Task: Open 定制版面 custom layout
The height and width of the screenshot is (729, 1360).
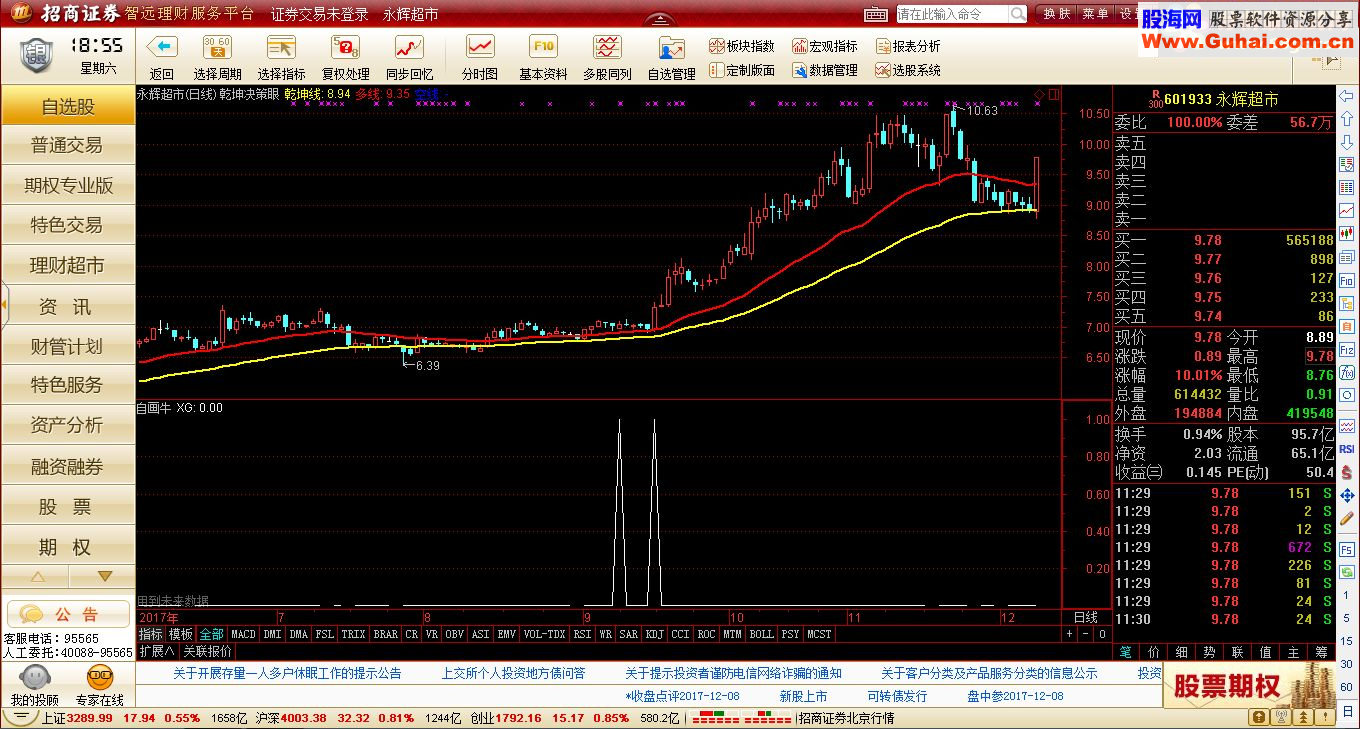Action: coord(742,70)
